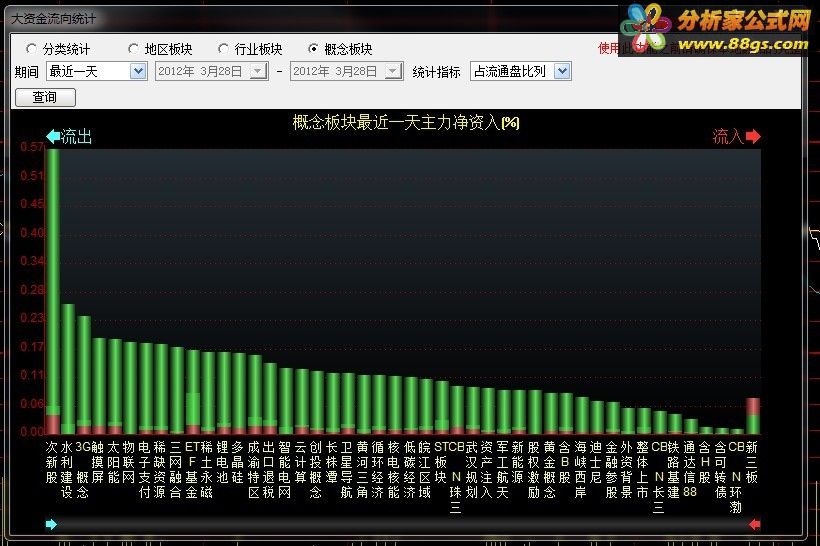Click the 海峡西岸 column label
The width and height of the screenshot is (820, 546).
(580, 470)
